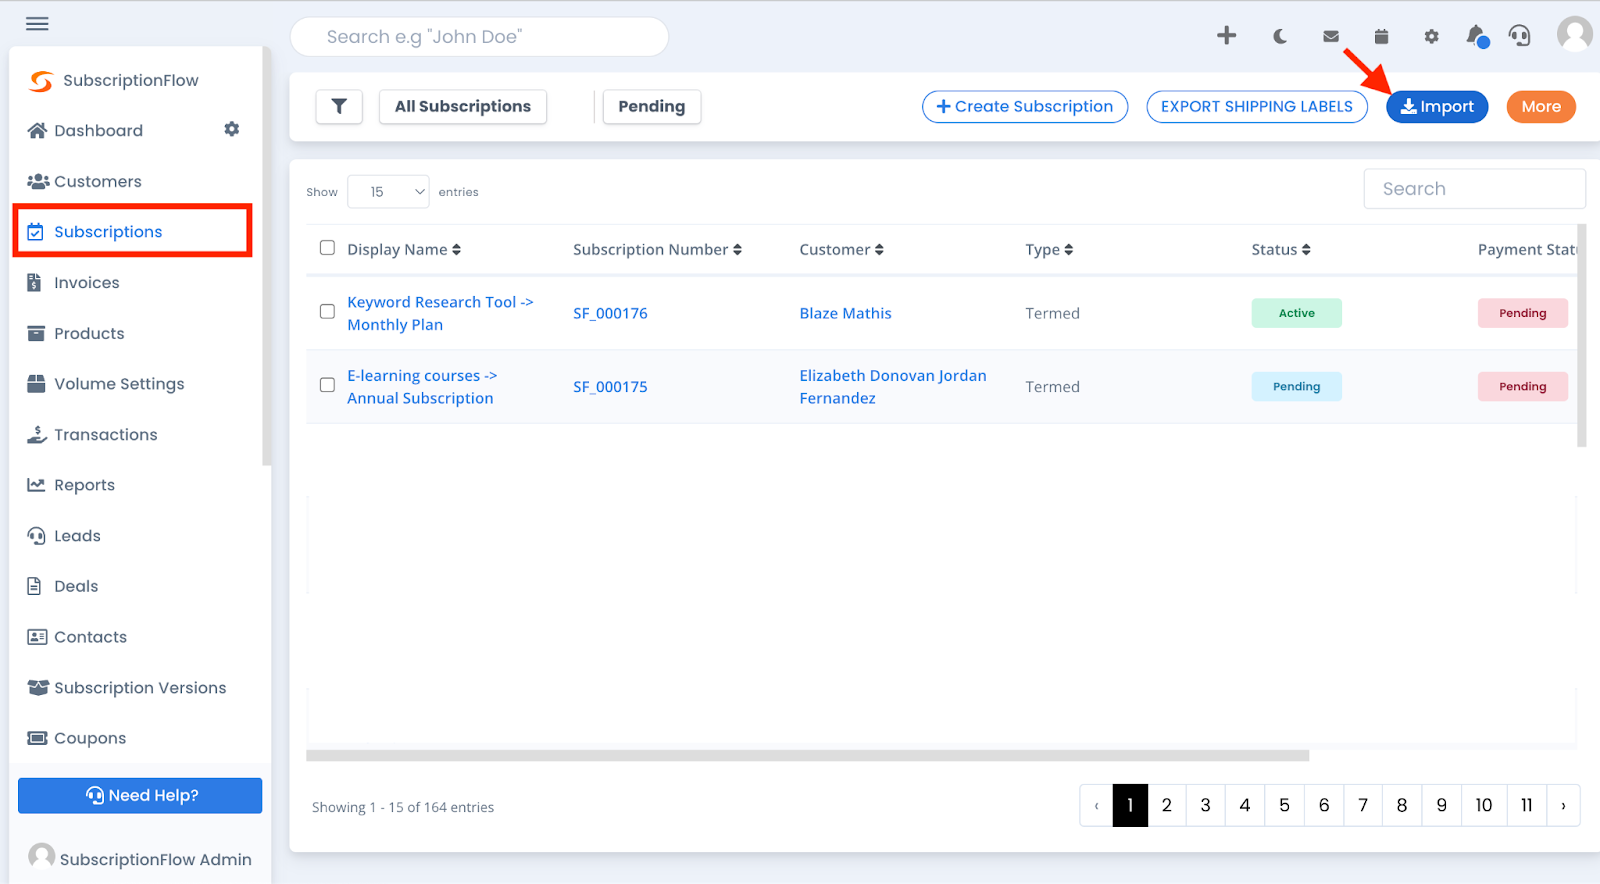
Task: Open the settings gear in top header
Action: pyautogui.click(x=1431, y=37)
